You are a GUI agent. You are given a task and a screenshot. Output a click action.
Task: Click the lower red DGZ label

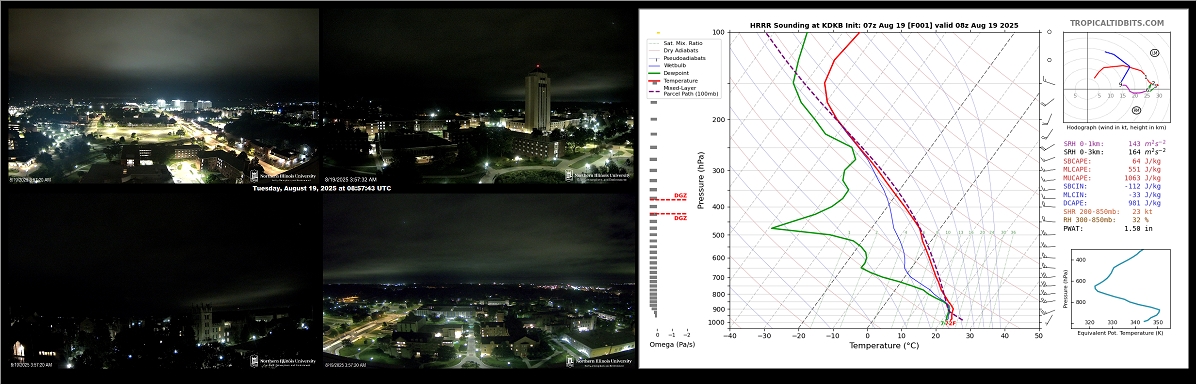tap(680, 218)
